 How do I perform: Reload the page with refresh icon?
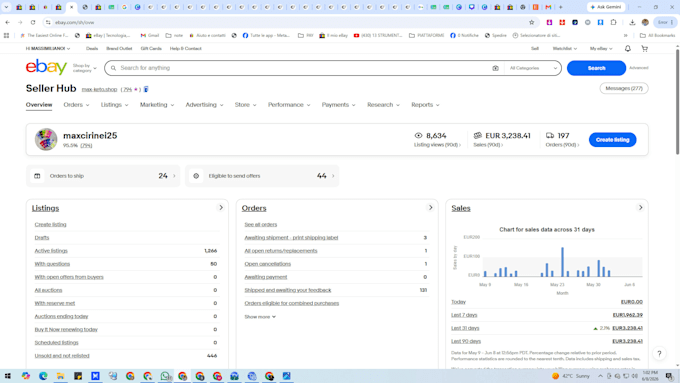click(33, 22)
